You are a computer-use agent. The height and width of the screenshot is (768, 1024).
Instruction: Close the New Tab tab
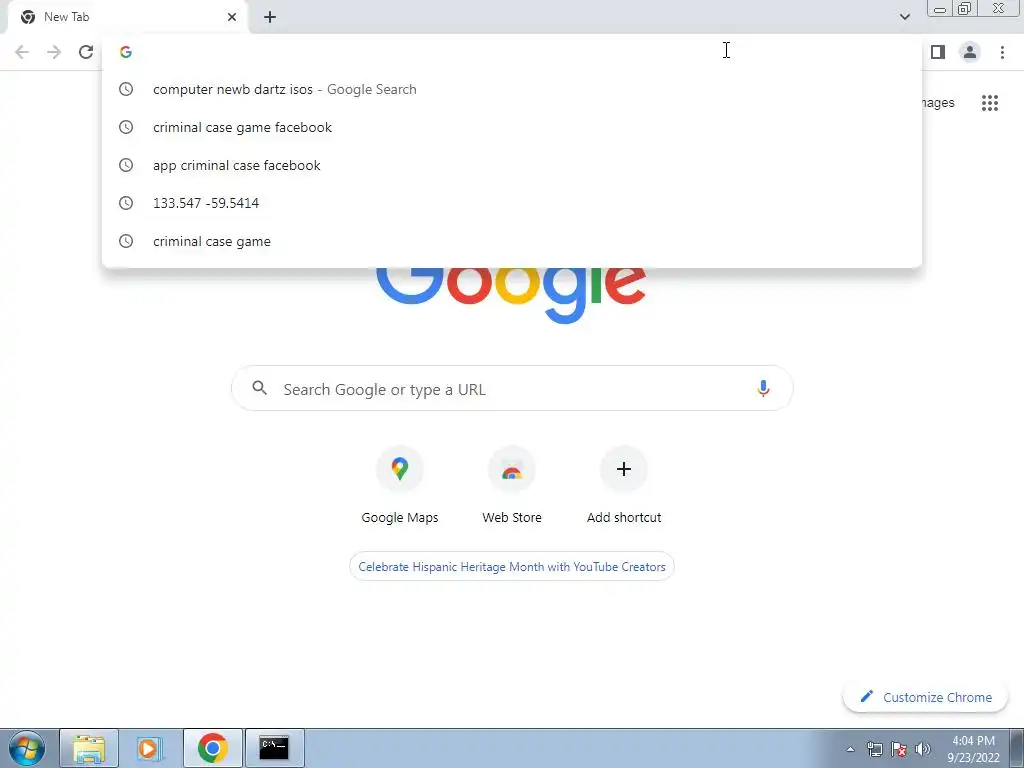coord(232,17)
